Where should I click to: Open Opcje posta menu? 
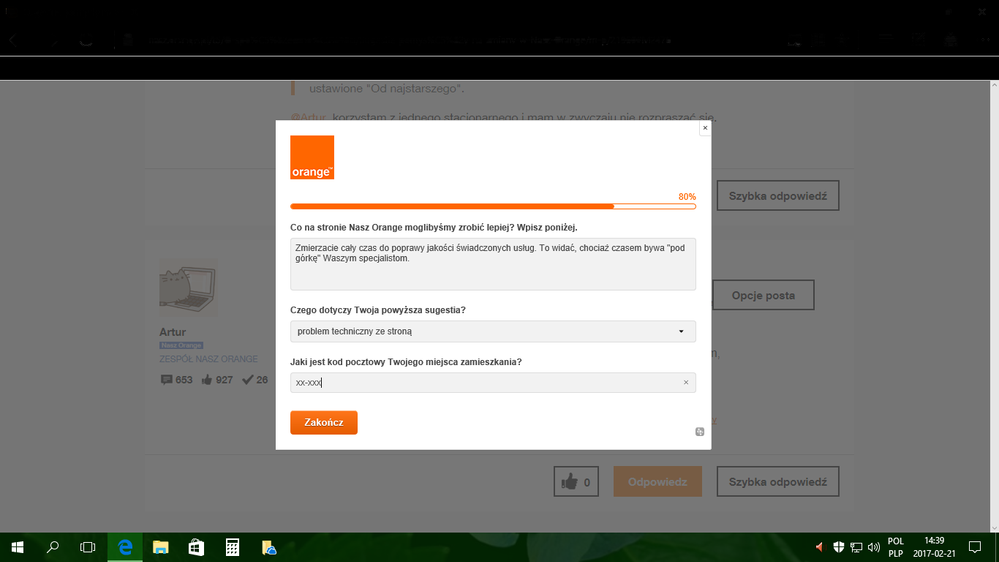point(763,295)
